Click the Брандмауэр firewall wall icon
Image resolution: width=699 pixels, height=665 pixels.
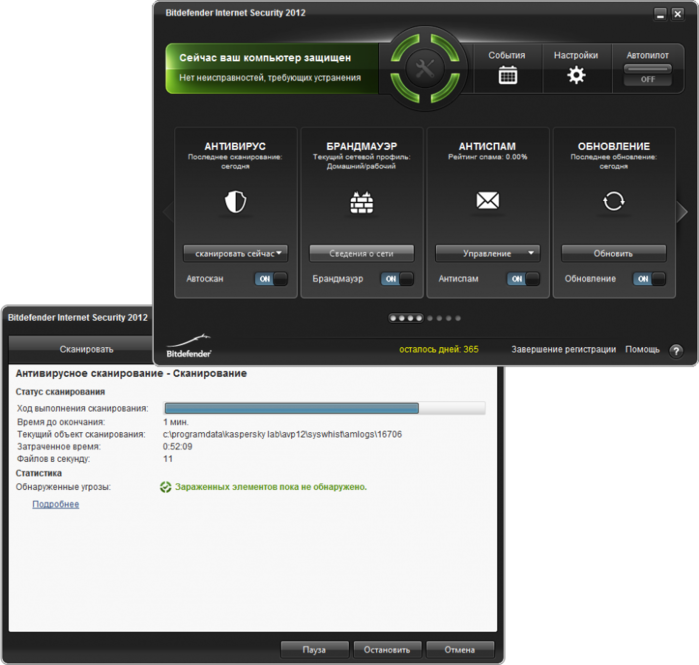click(362, 202)
